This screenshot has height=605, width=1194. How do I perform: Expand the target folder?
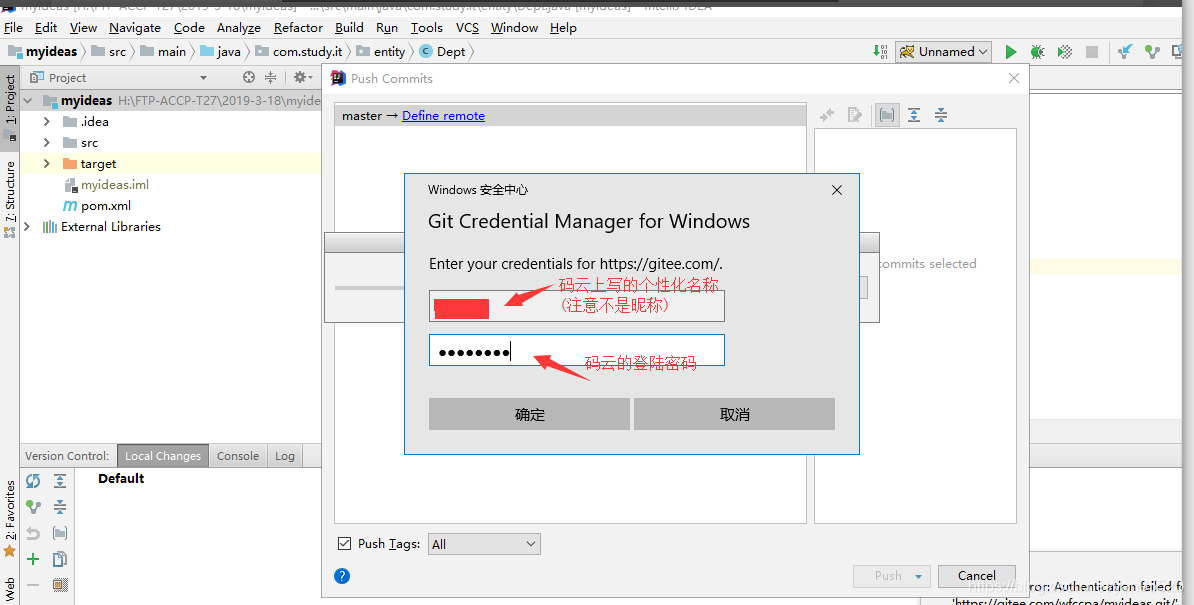46,164
